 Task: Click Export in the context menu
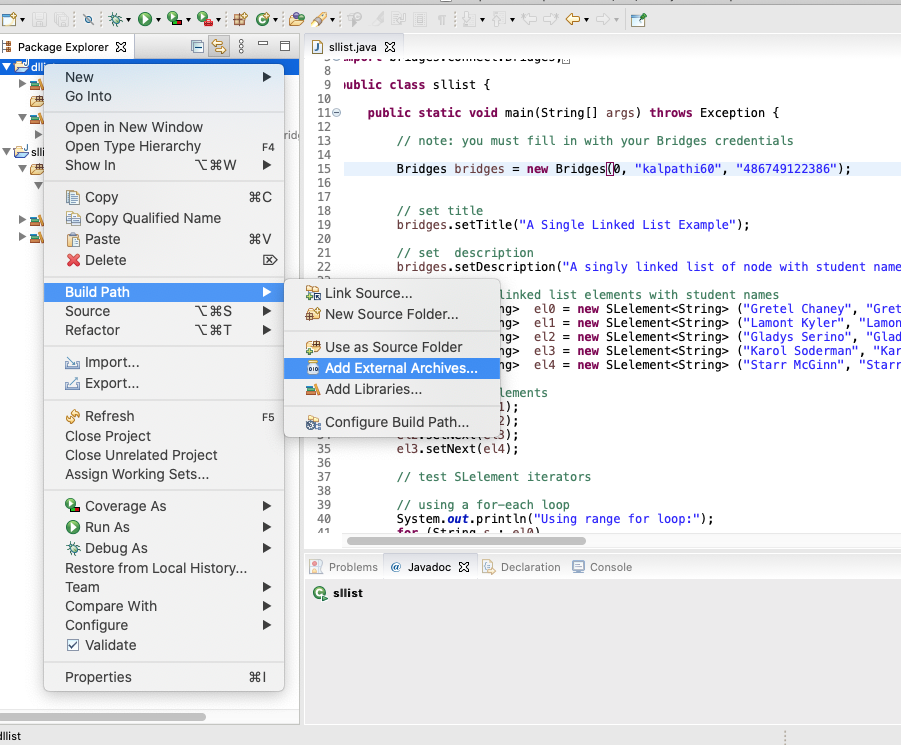coord(164,383)
